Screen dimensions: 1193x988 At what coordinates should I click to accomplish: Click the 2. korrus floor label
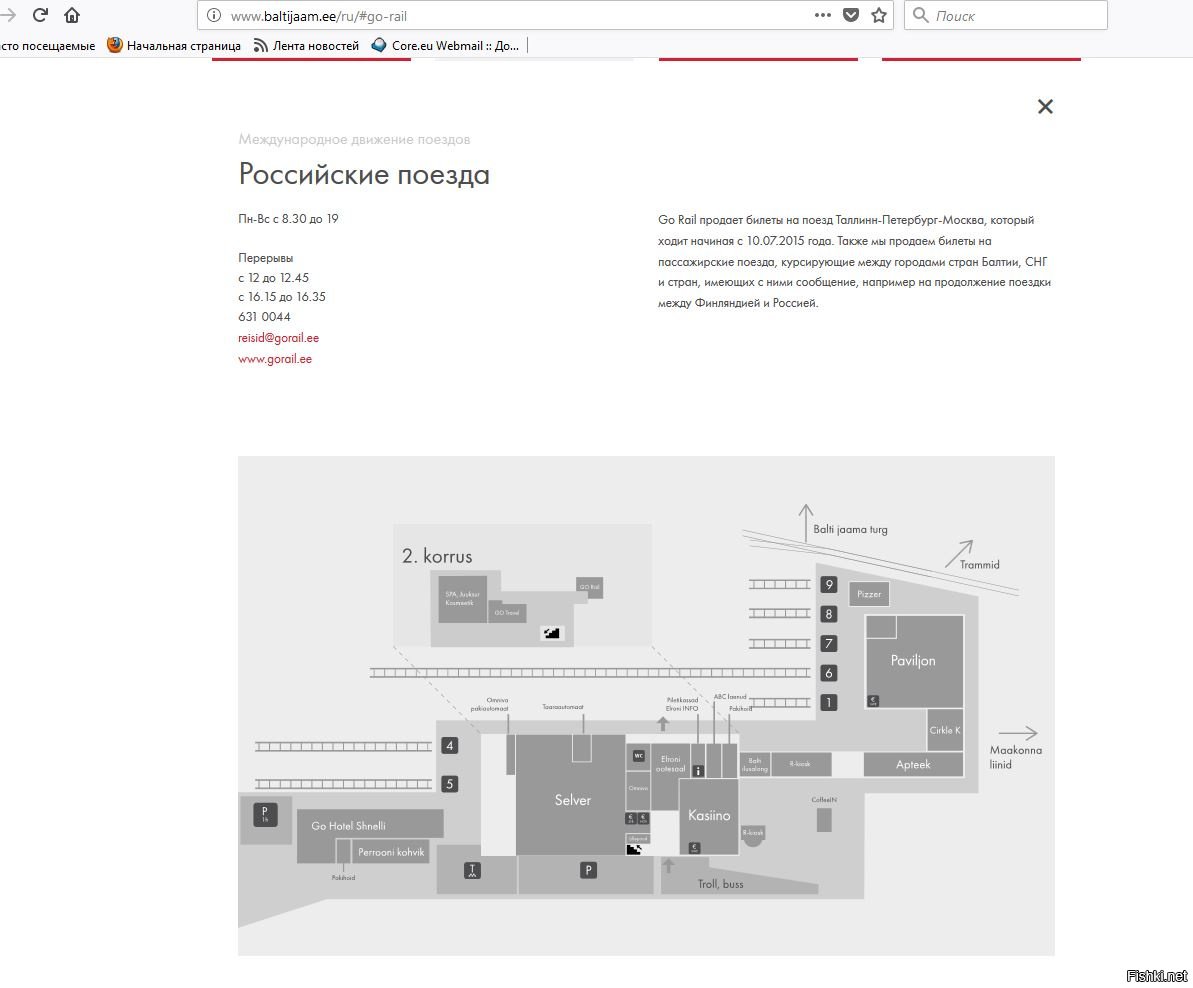[x=437, y=556]
